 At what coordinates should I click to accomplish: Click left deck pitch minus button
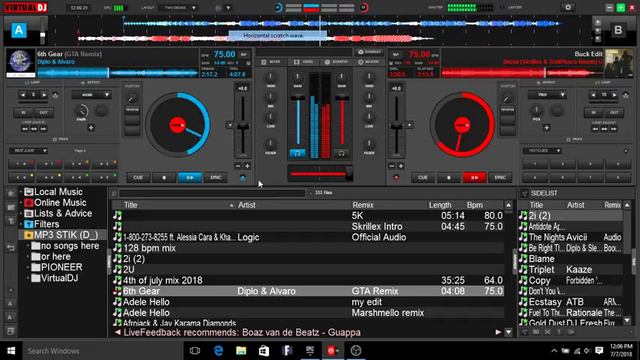click(238, 166)
